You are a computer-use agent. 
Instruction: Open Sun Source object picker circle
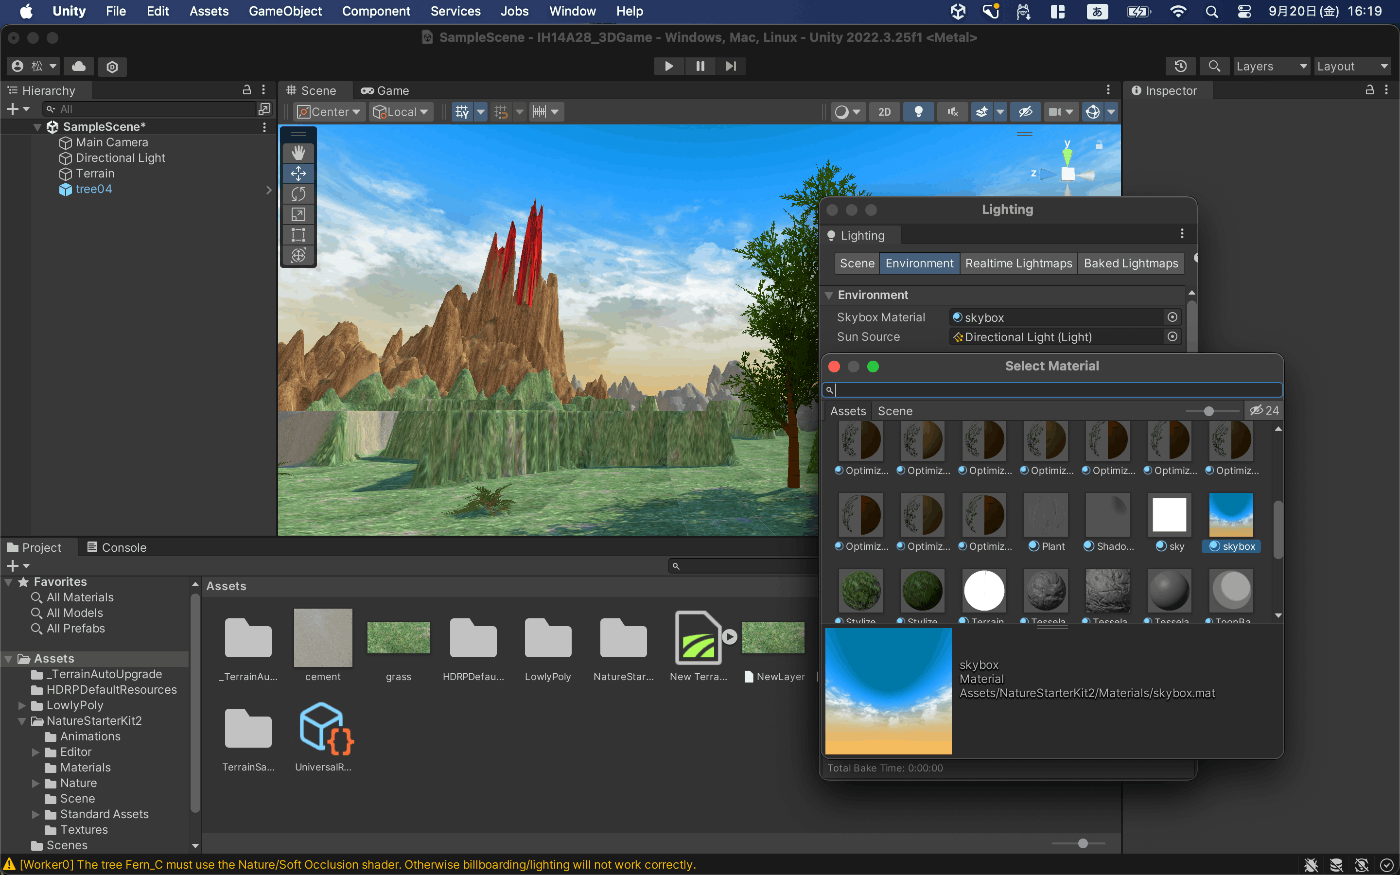tap(1173, 337)
